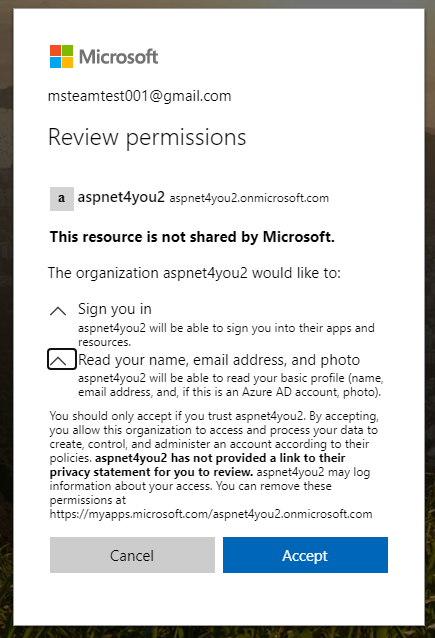Viewport: 435px width, 638px height.
Task: Click the msteamtest001@gmail.com account text
Action: (x=140, y=96)
